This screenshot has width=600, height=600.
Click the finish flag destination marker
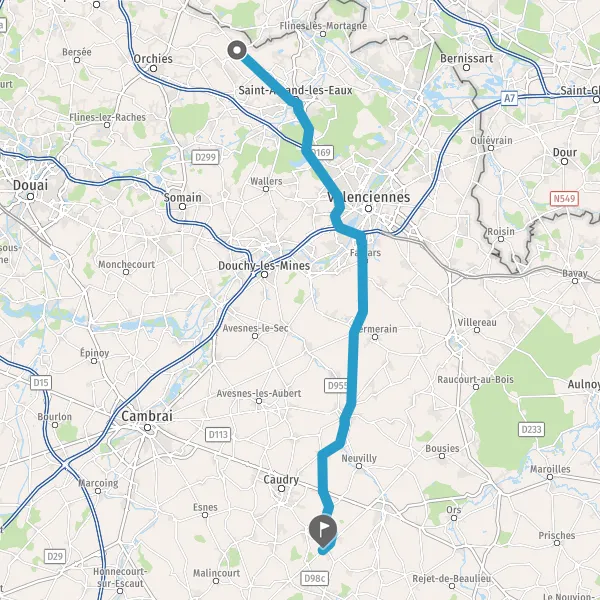(323, 531)
